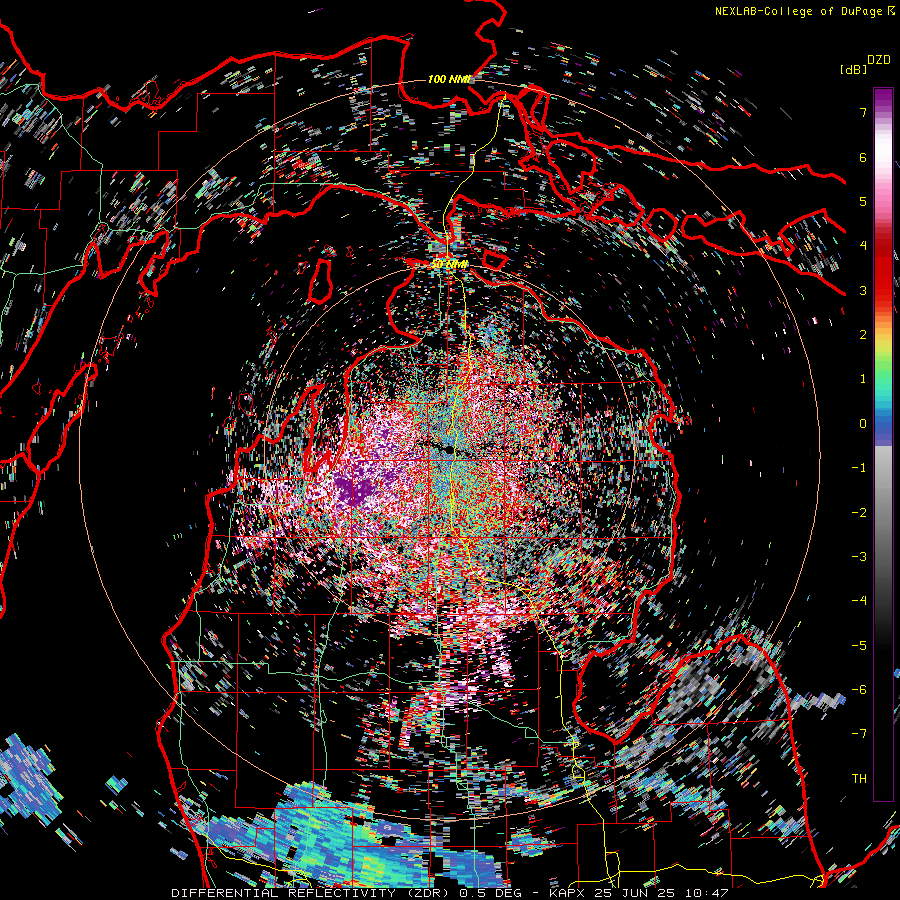Click the -2 value on the color scale

859,513
